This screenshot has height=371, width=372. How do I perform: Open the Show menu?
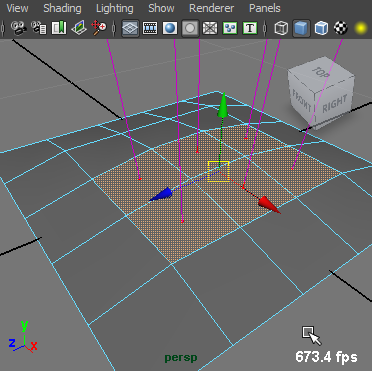click(x=161, y=8)
